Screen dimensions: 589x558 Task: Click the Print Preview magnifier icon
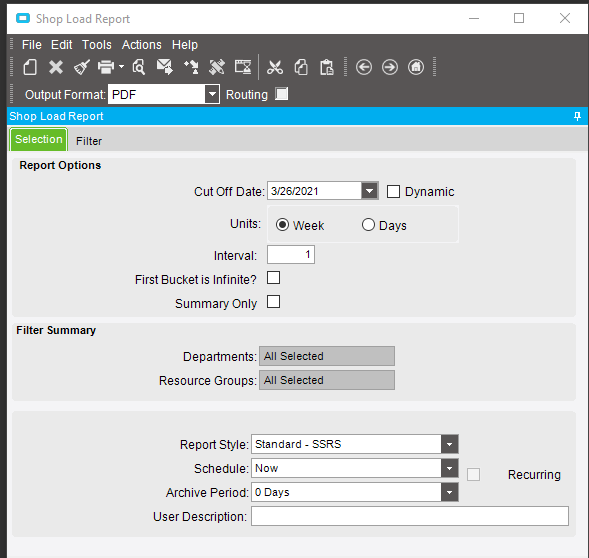tap(139, 68)
